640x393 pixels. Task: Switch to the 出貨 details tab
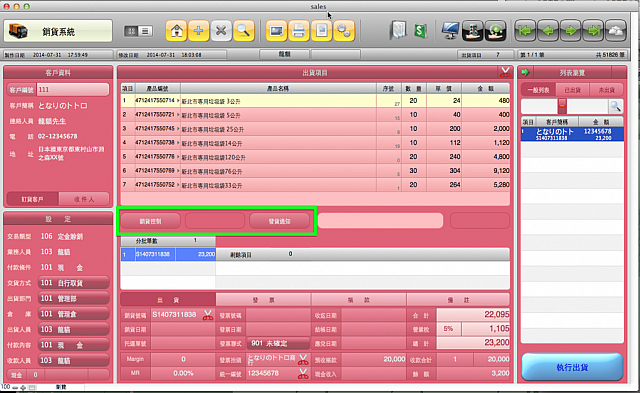click(168, 300)
